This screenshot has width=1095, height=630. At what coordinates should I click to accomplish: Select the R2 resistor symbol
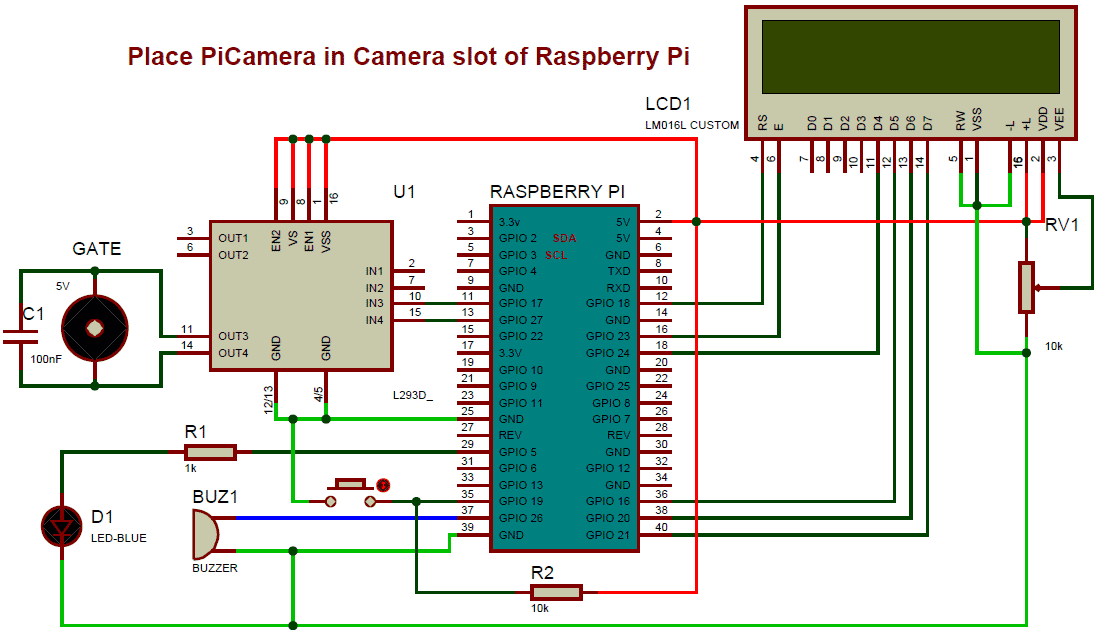pos(556,592)
